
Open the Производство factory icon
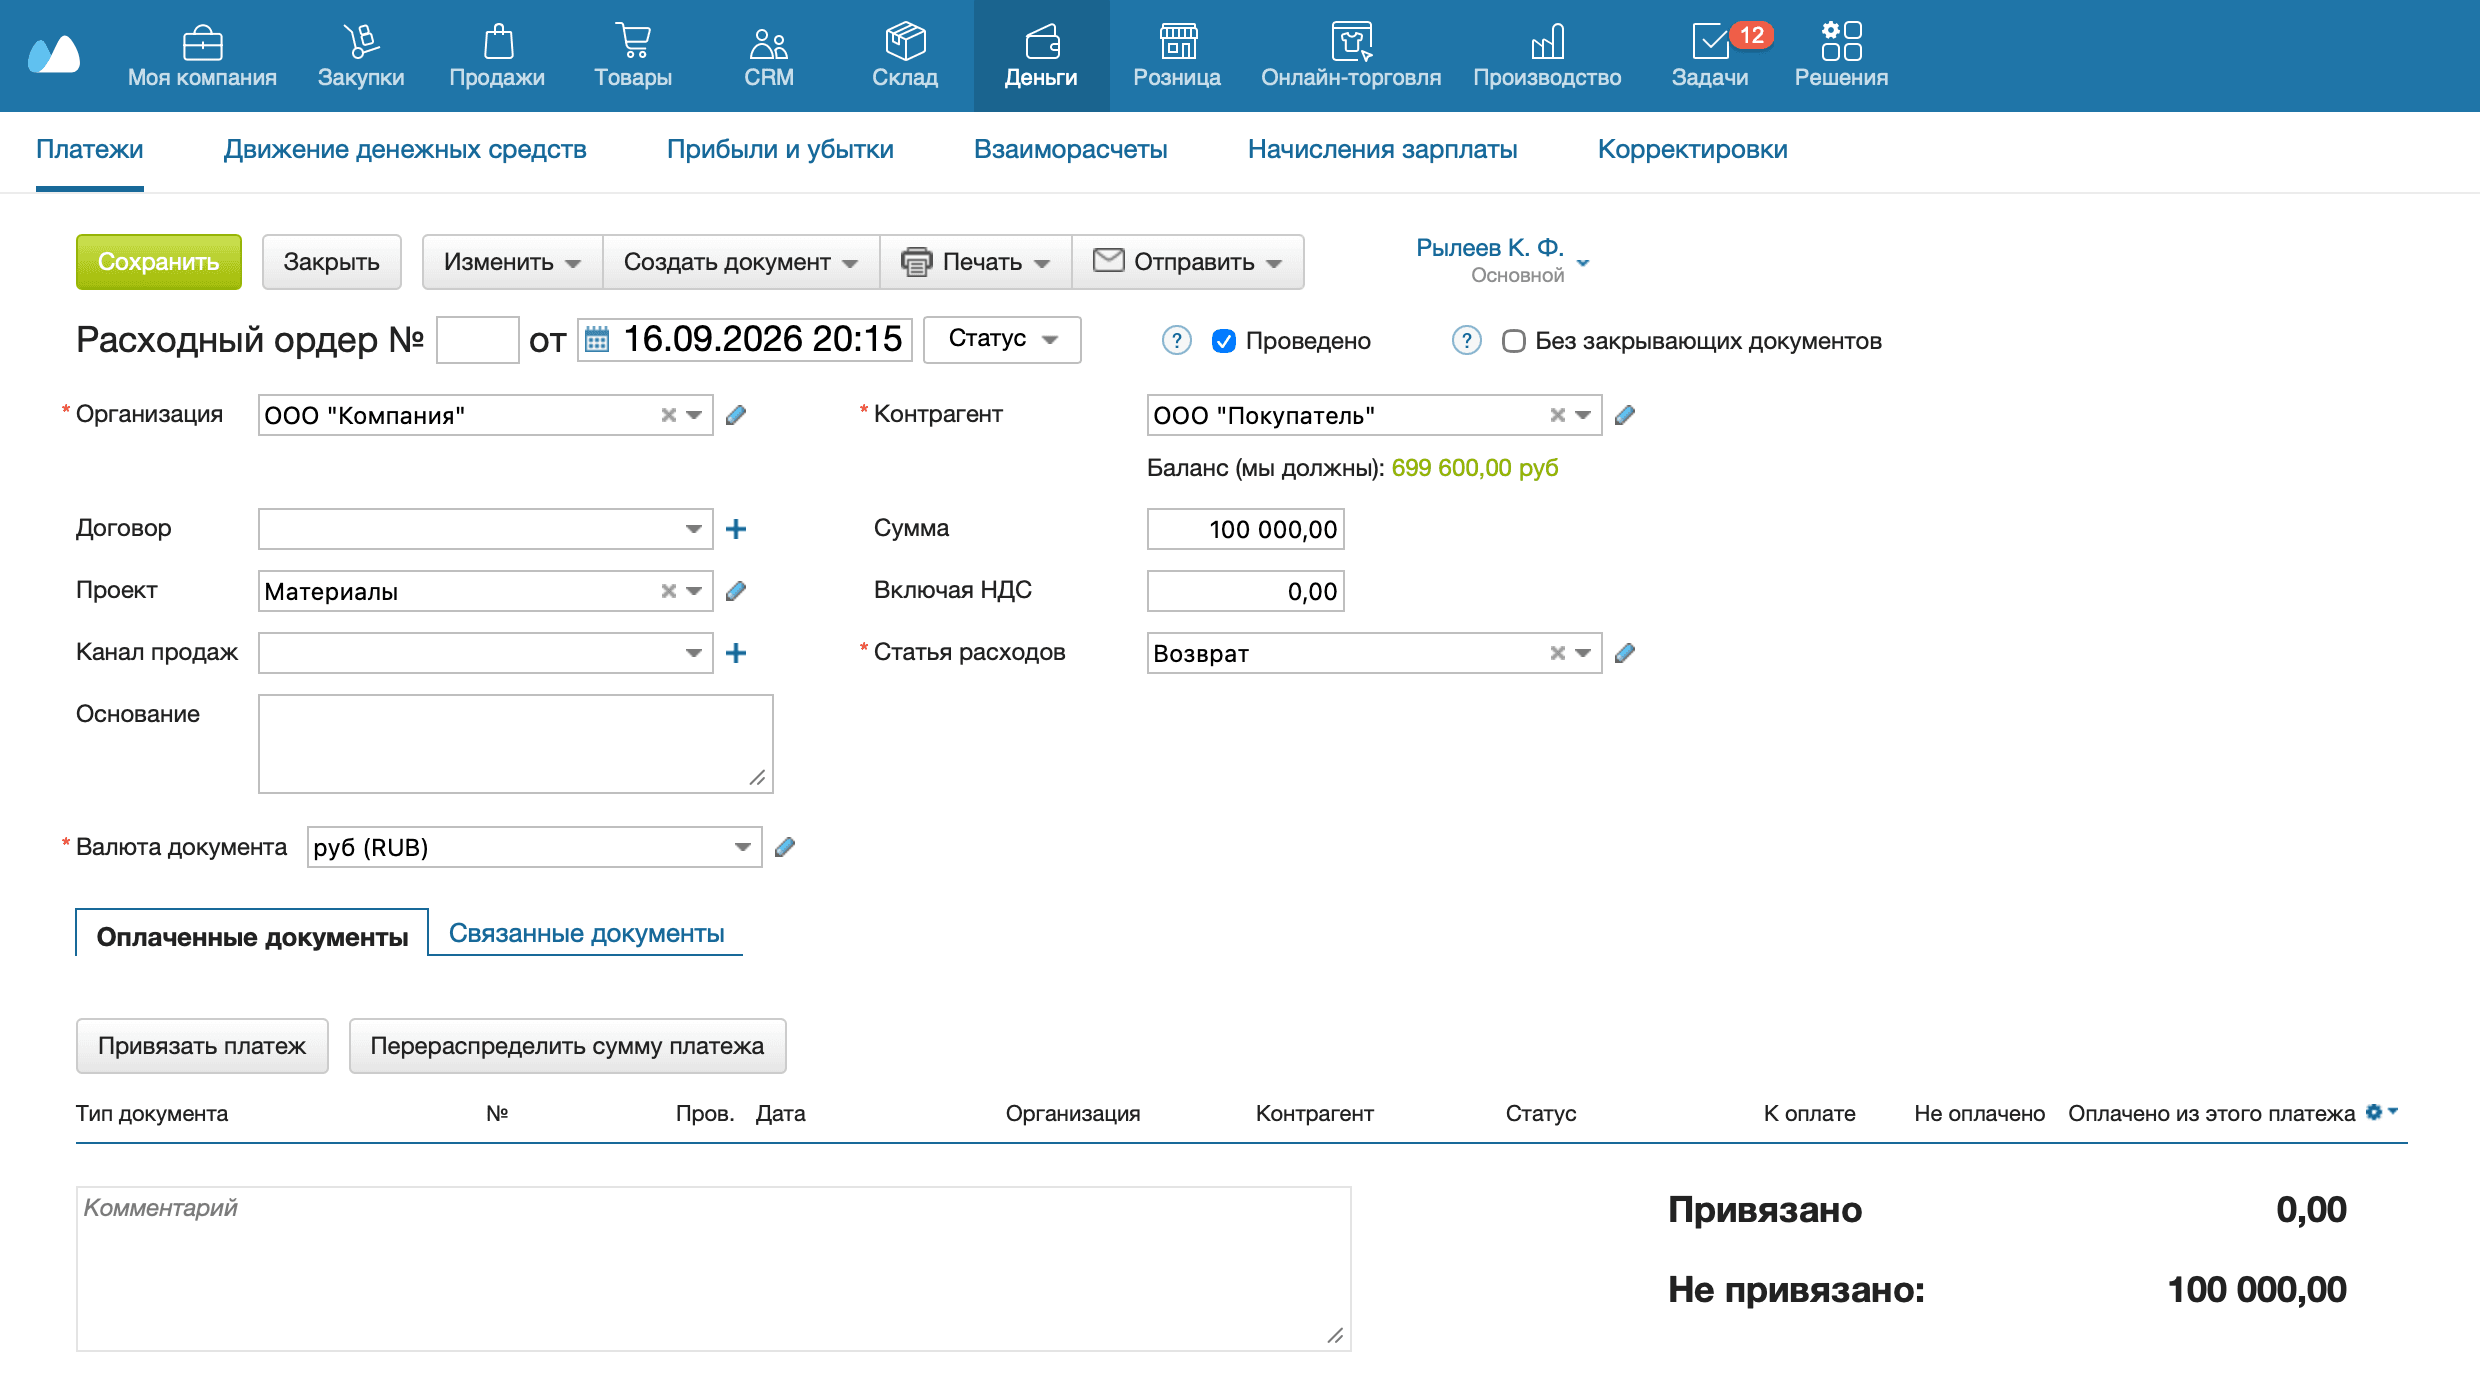1547,42
